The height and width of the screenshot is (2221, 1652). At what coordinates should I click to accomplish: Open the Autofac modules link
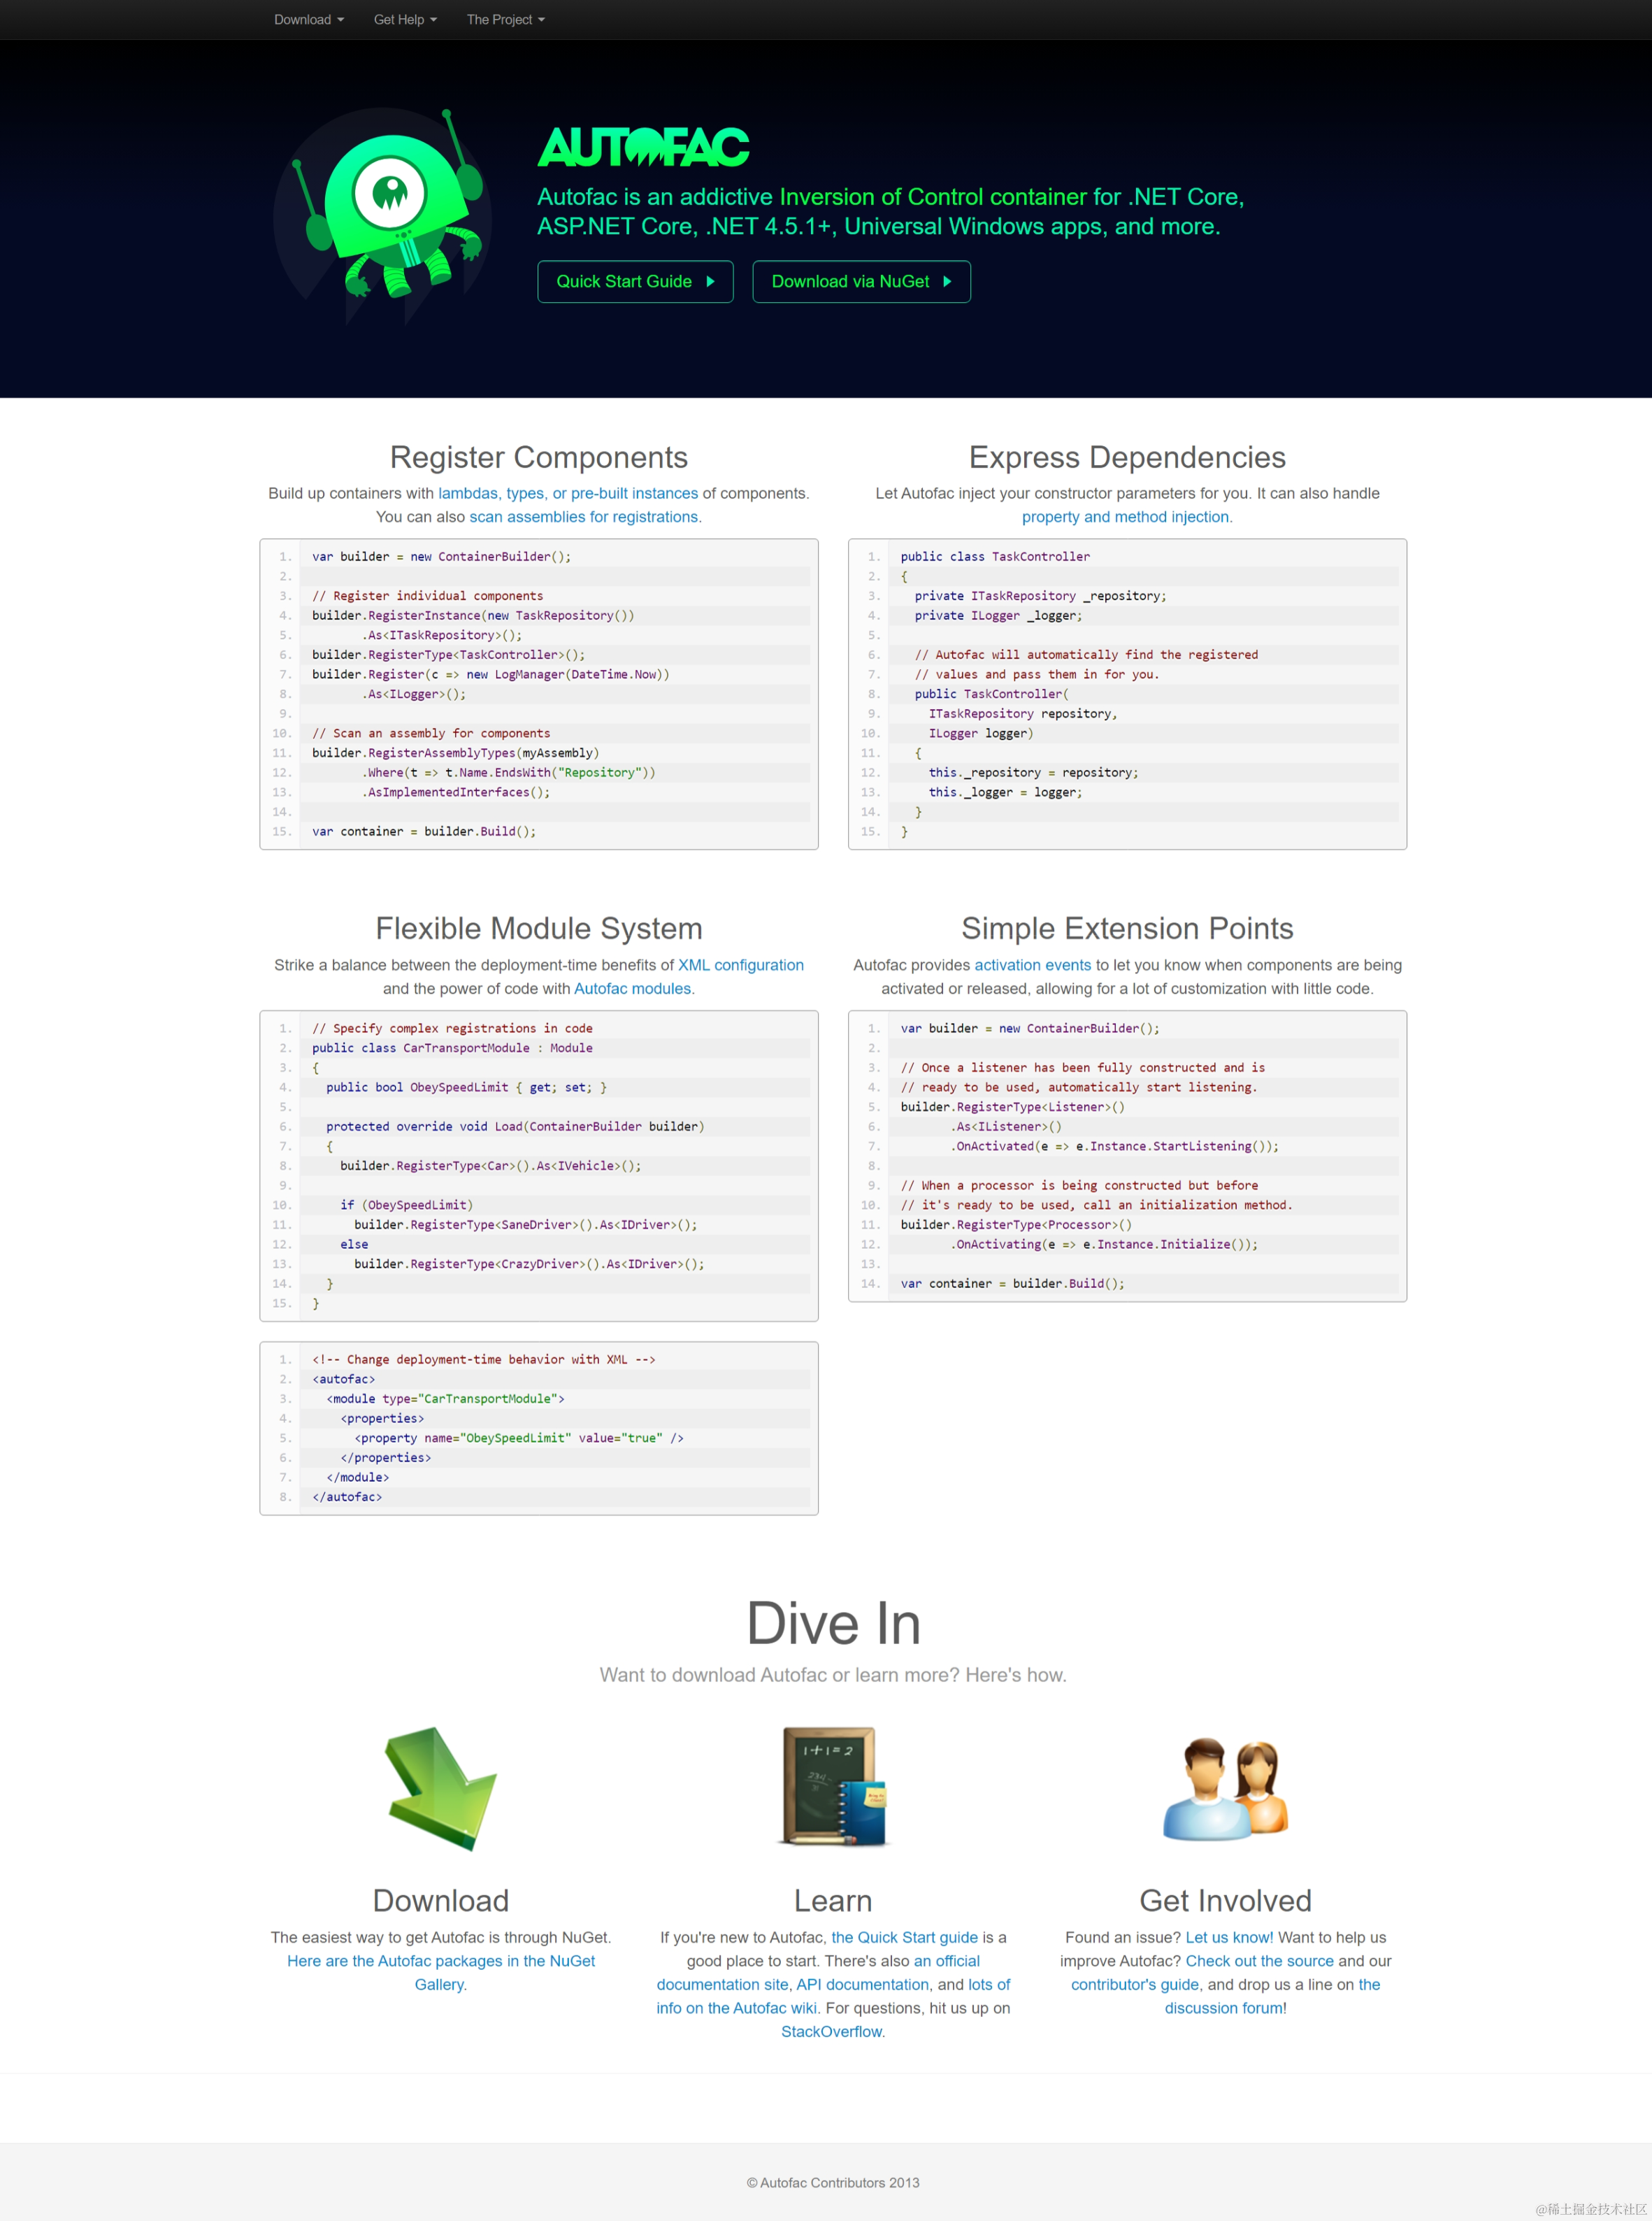coord(633,989)
